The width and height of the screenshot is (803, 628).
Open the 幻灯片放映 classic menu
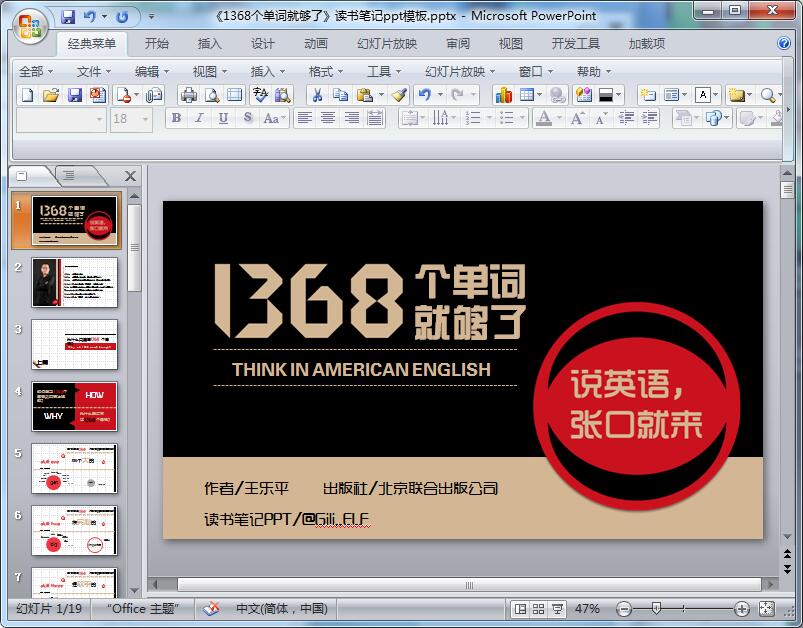click(x=459, y=71)
